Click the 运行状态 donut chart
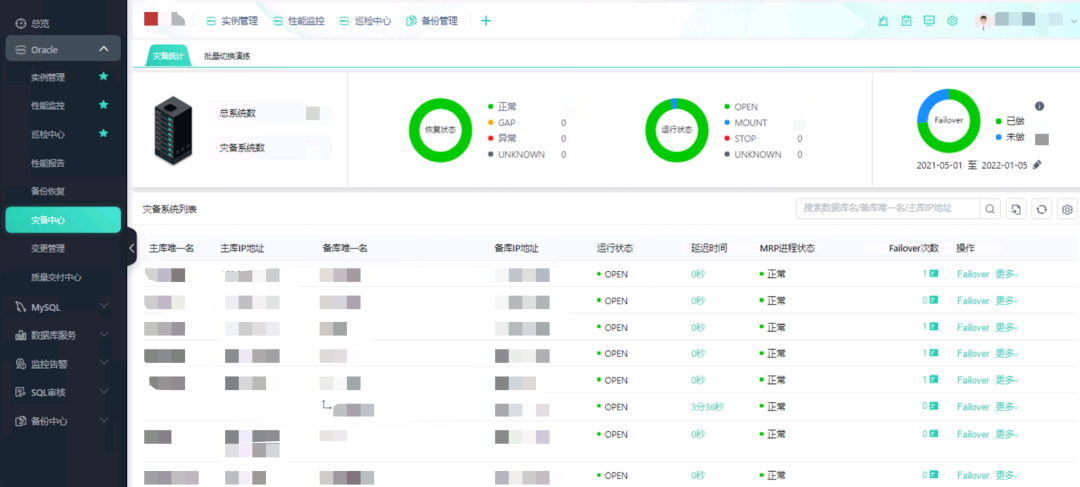The image size is (1080, 487). pyautogui.click(x=677, y=130)
